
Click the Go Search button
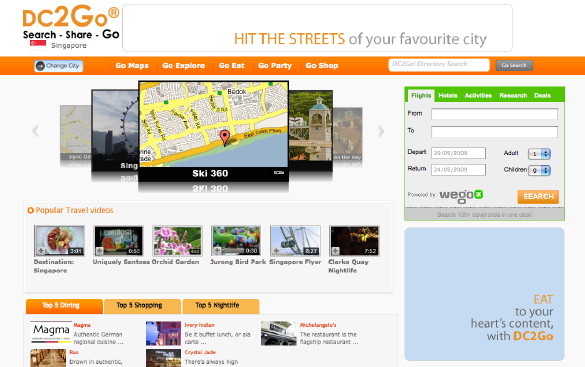pyautogui.click(x=514, y=65)
